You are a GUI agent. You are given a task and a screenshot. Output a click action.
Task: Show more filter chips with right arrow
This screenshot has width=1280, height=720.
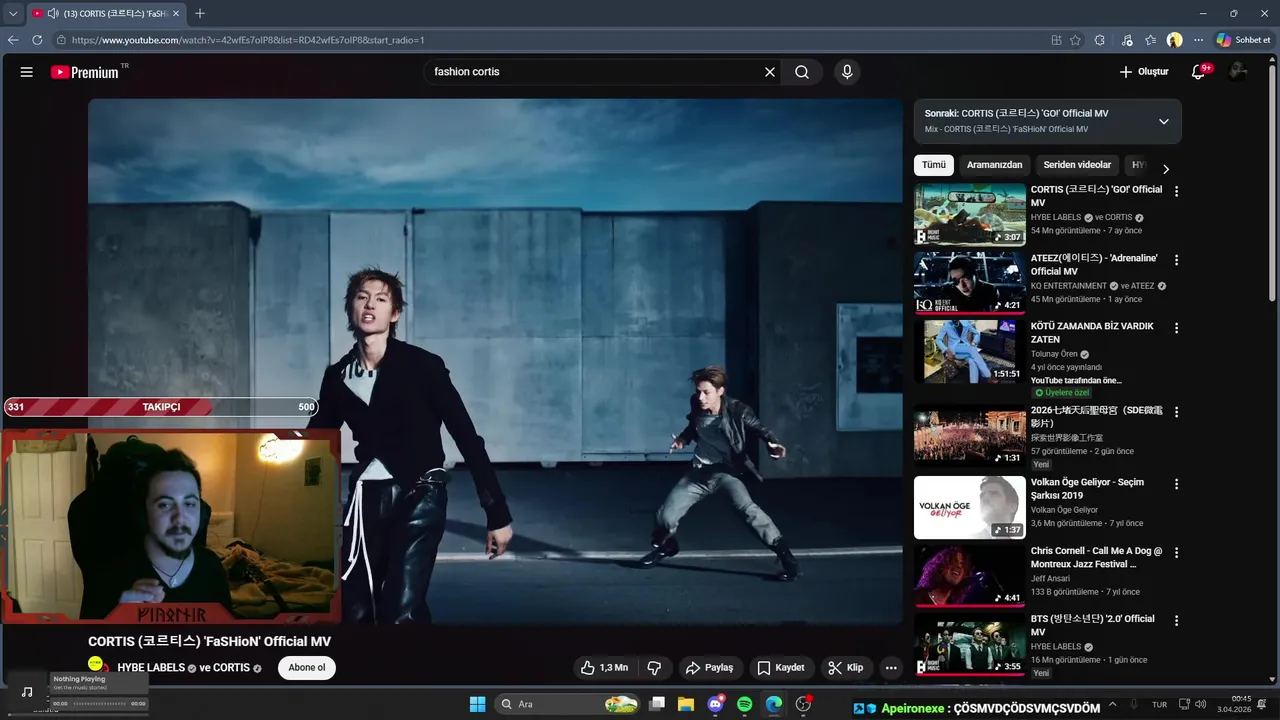click(1165, 169)
